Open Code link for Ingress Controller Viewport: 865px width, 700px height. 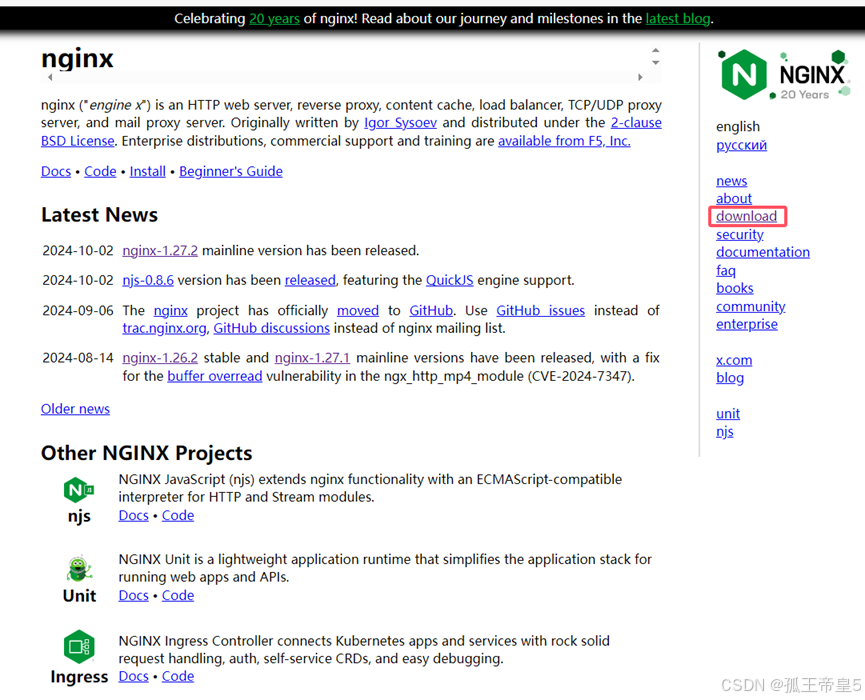(x=178, y=676)
